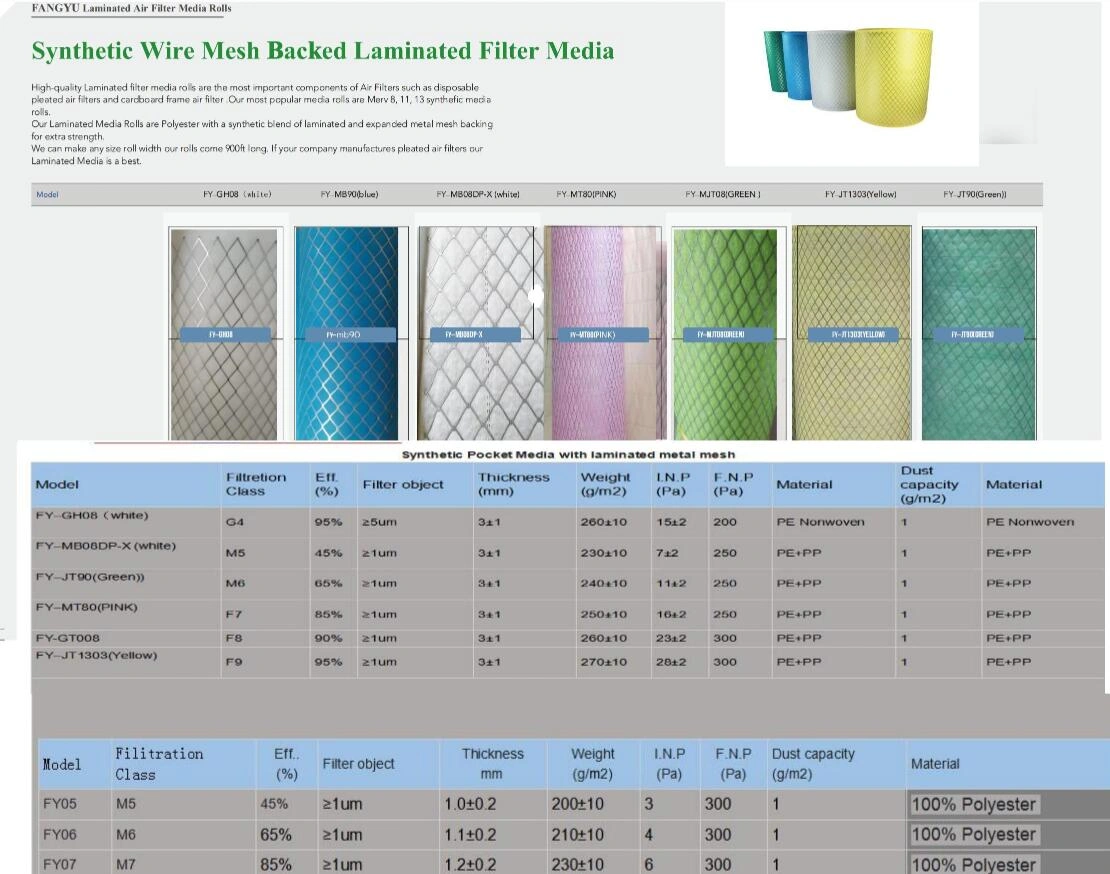
Task: Click the yellow FY-JT1303 roll picture
Action: [x=852, y=330]
